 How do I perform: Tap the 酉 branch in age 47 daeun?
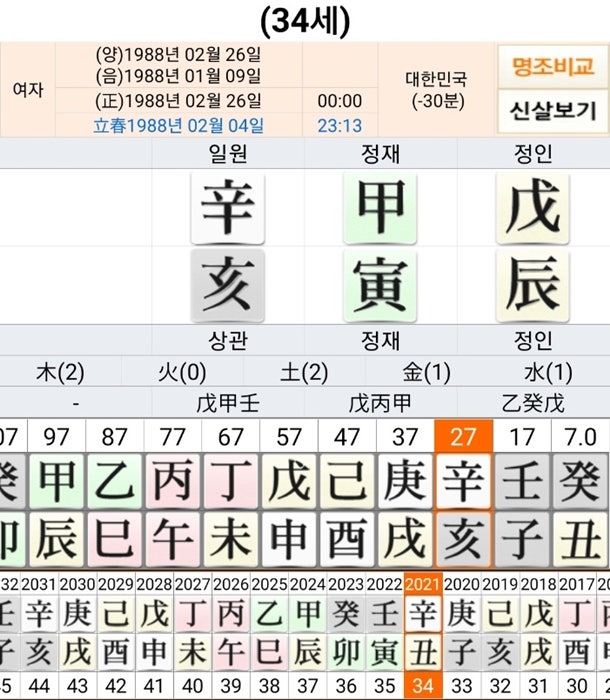pos(347,539)
